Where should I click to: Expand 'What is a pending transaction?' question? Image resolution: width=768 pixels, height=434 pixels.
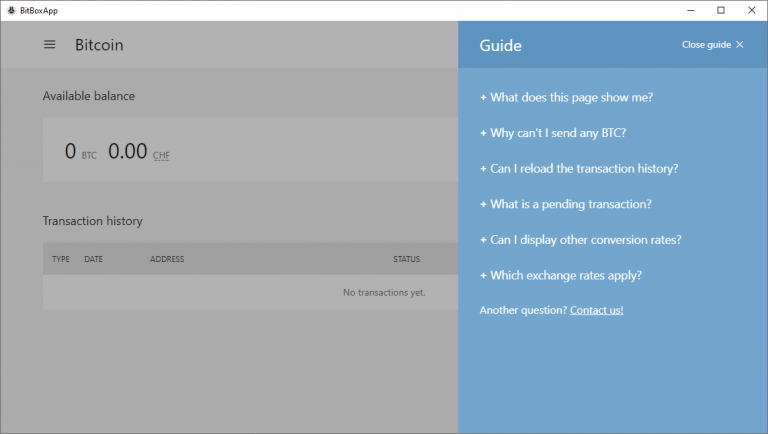pos(565,204)
